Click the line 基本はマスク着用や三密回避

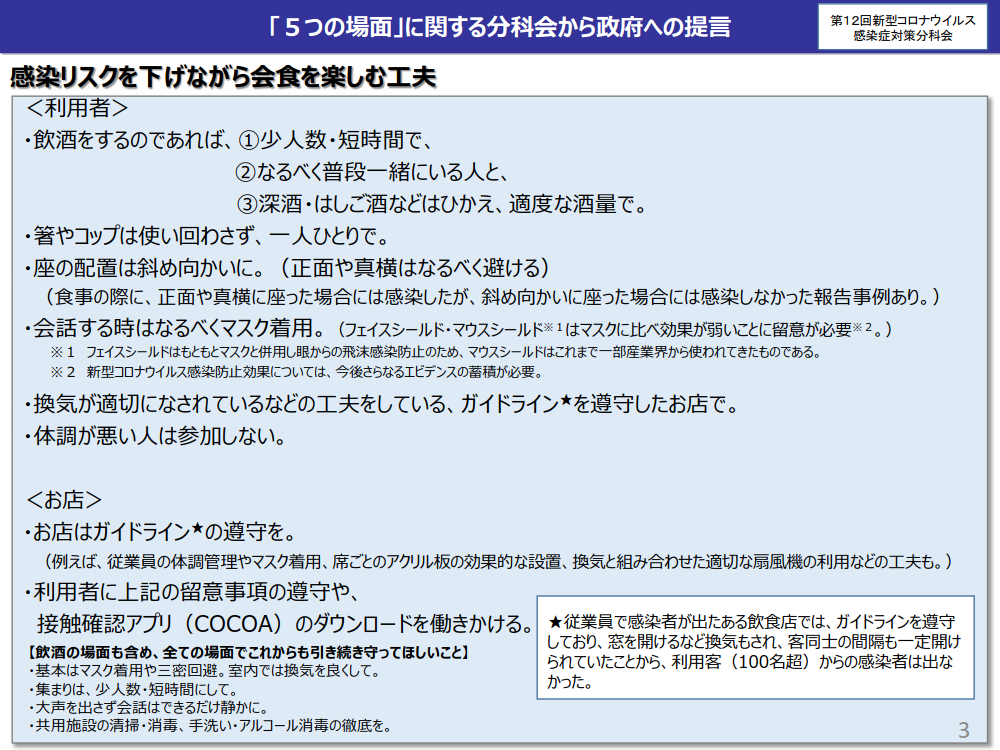tap(204, 671)
